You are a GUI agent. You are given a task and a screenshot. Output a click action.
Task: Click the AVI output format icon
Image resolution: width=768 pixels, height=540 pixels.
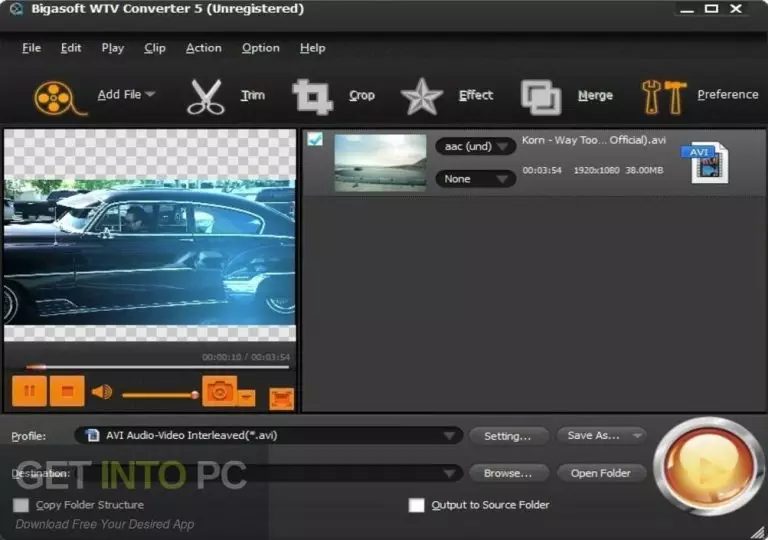(706, 163)
